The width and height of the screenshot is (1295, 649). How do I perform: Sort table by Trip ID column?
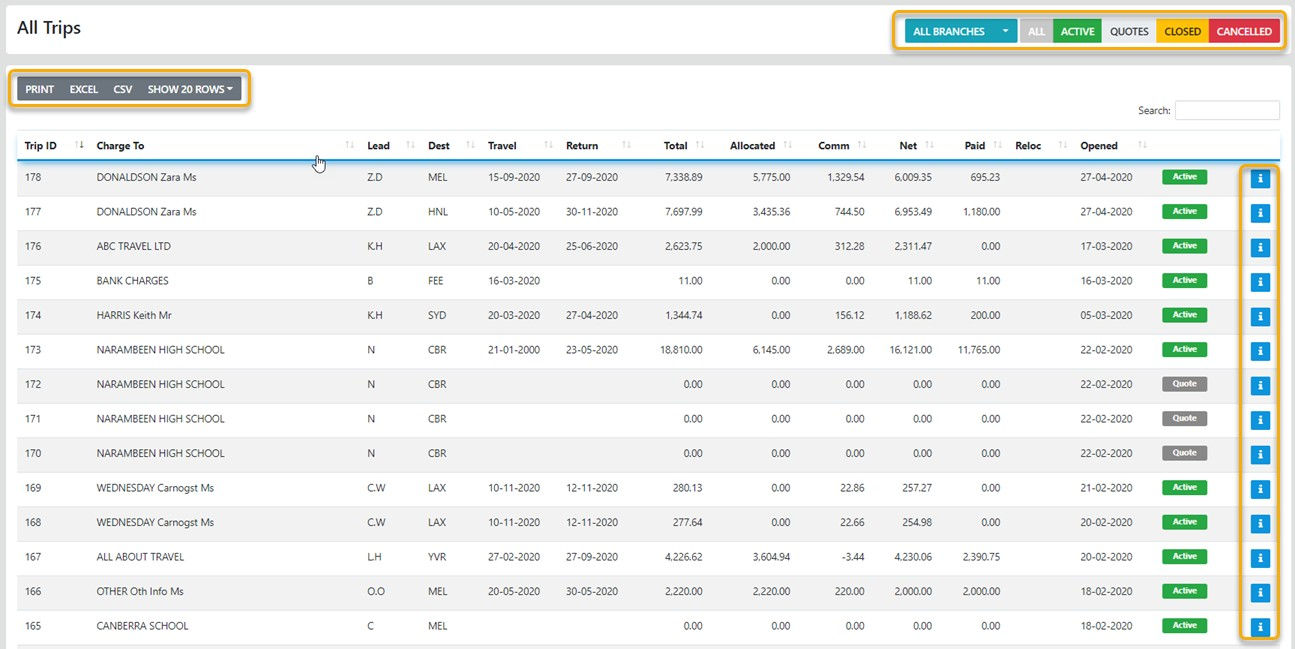click(x=41, y=146)
